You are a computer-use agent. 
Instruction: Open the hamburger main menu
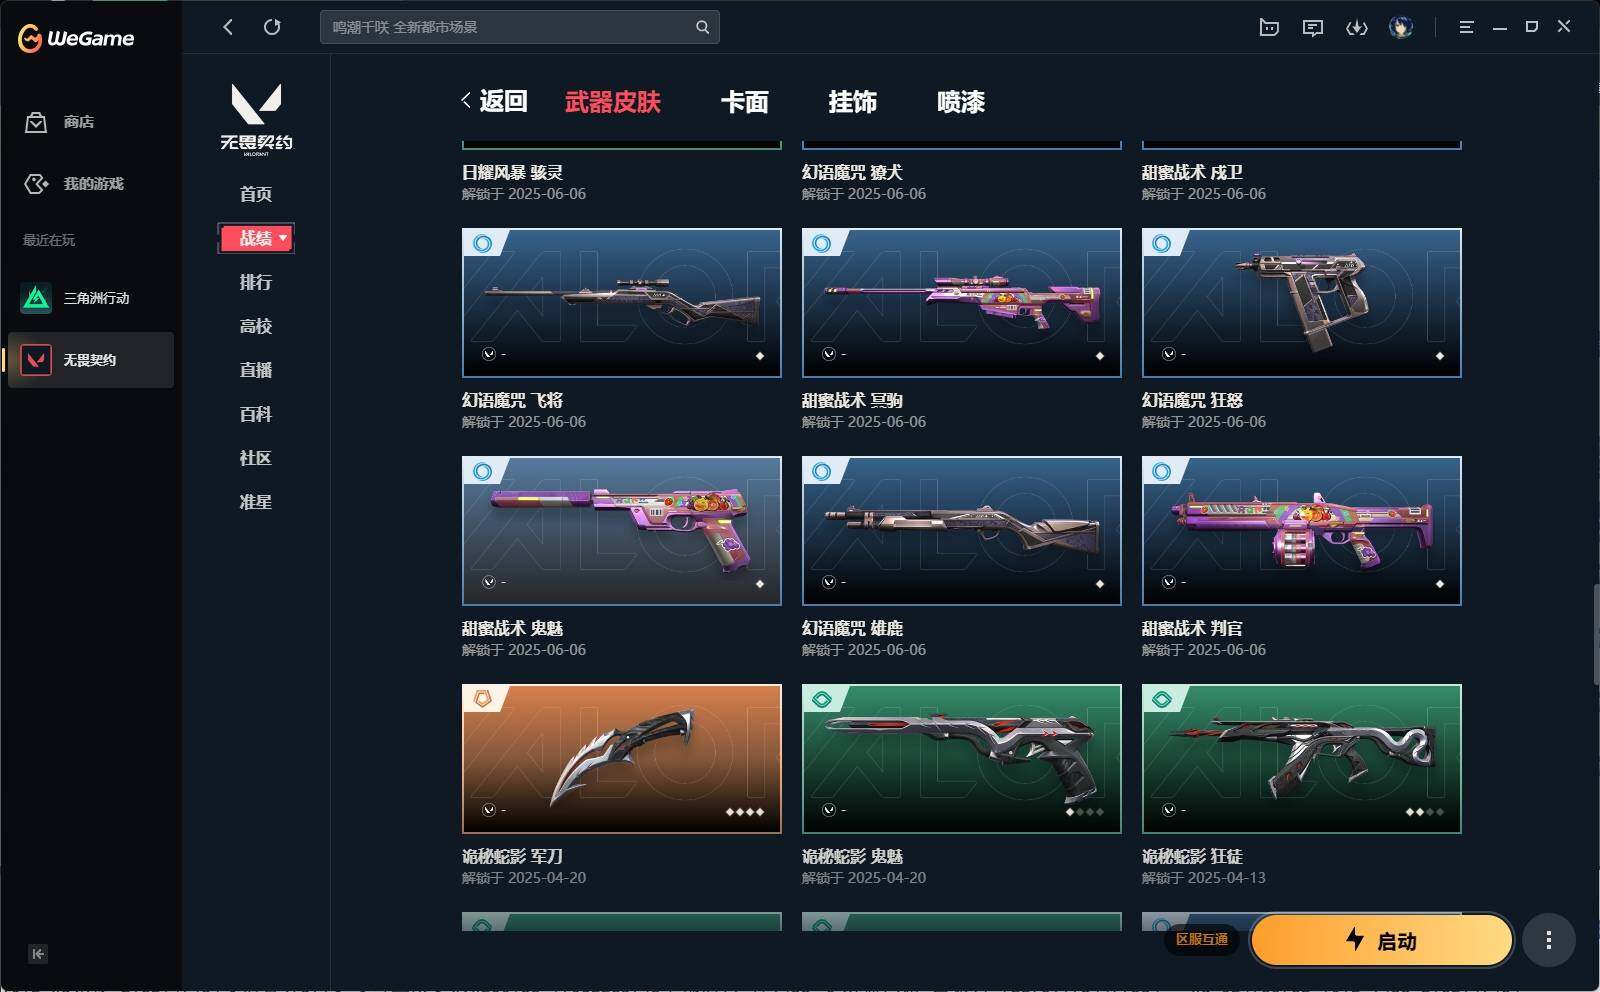pos(1467,27)
